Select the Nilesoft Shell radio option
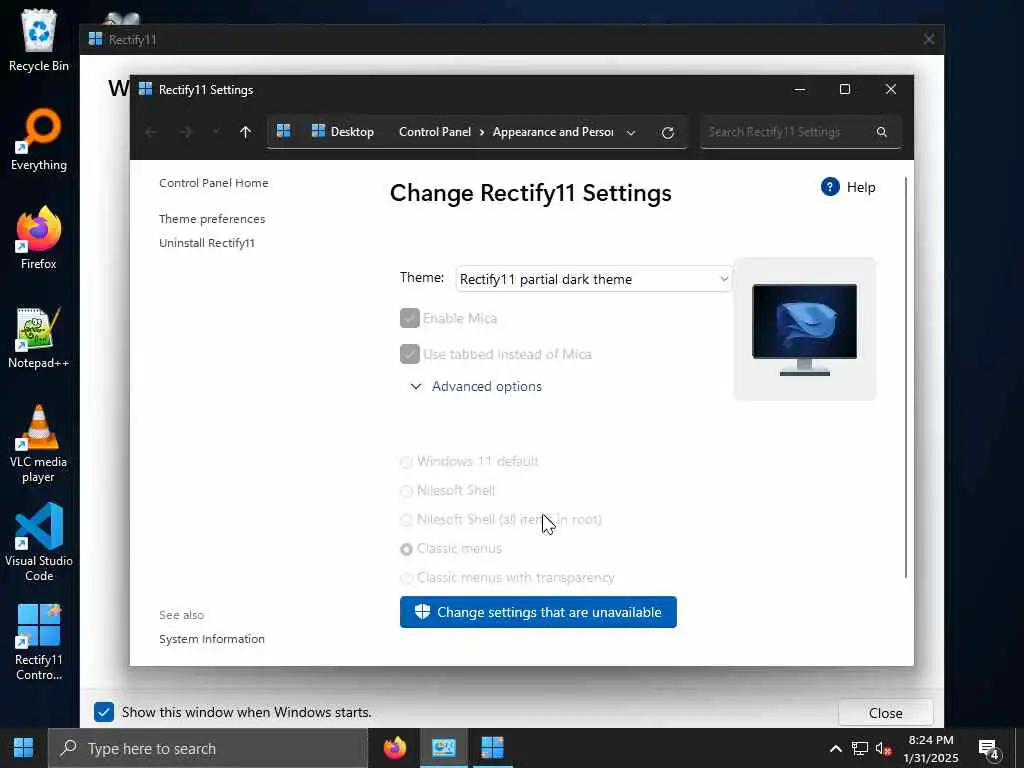 (x=406, y=491)
